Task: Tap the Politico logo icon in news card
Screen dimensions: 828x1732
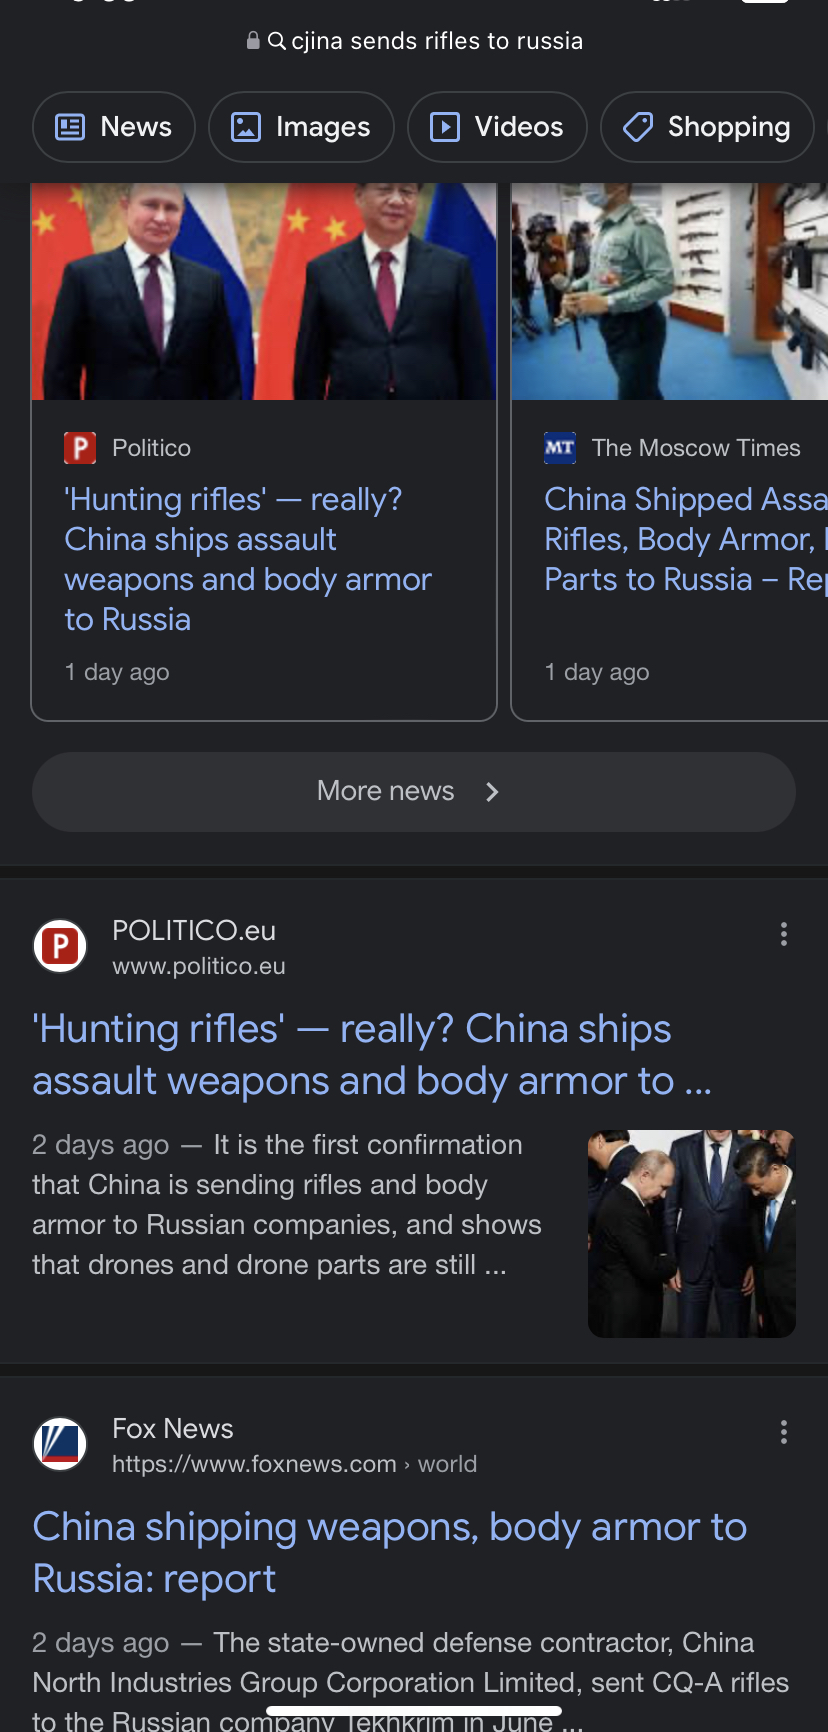Action: (x=80, y=448)
